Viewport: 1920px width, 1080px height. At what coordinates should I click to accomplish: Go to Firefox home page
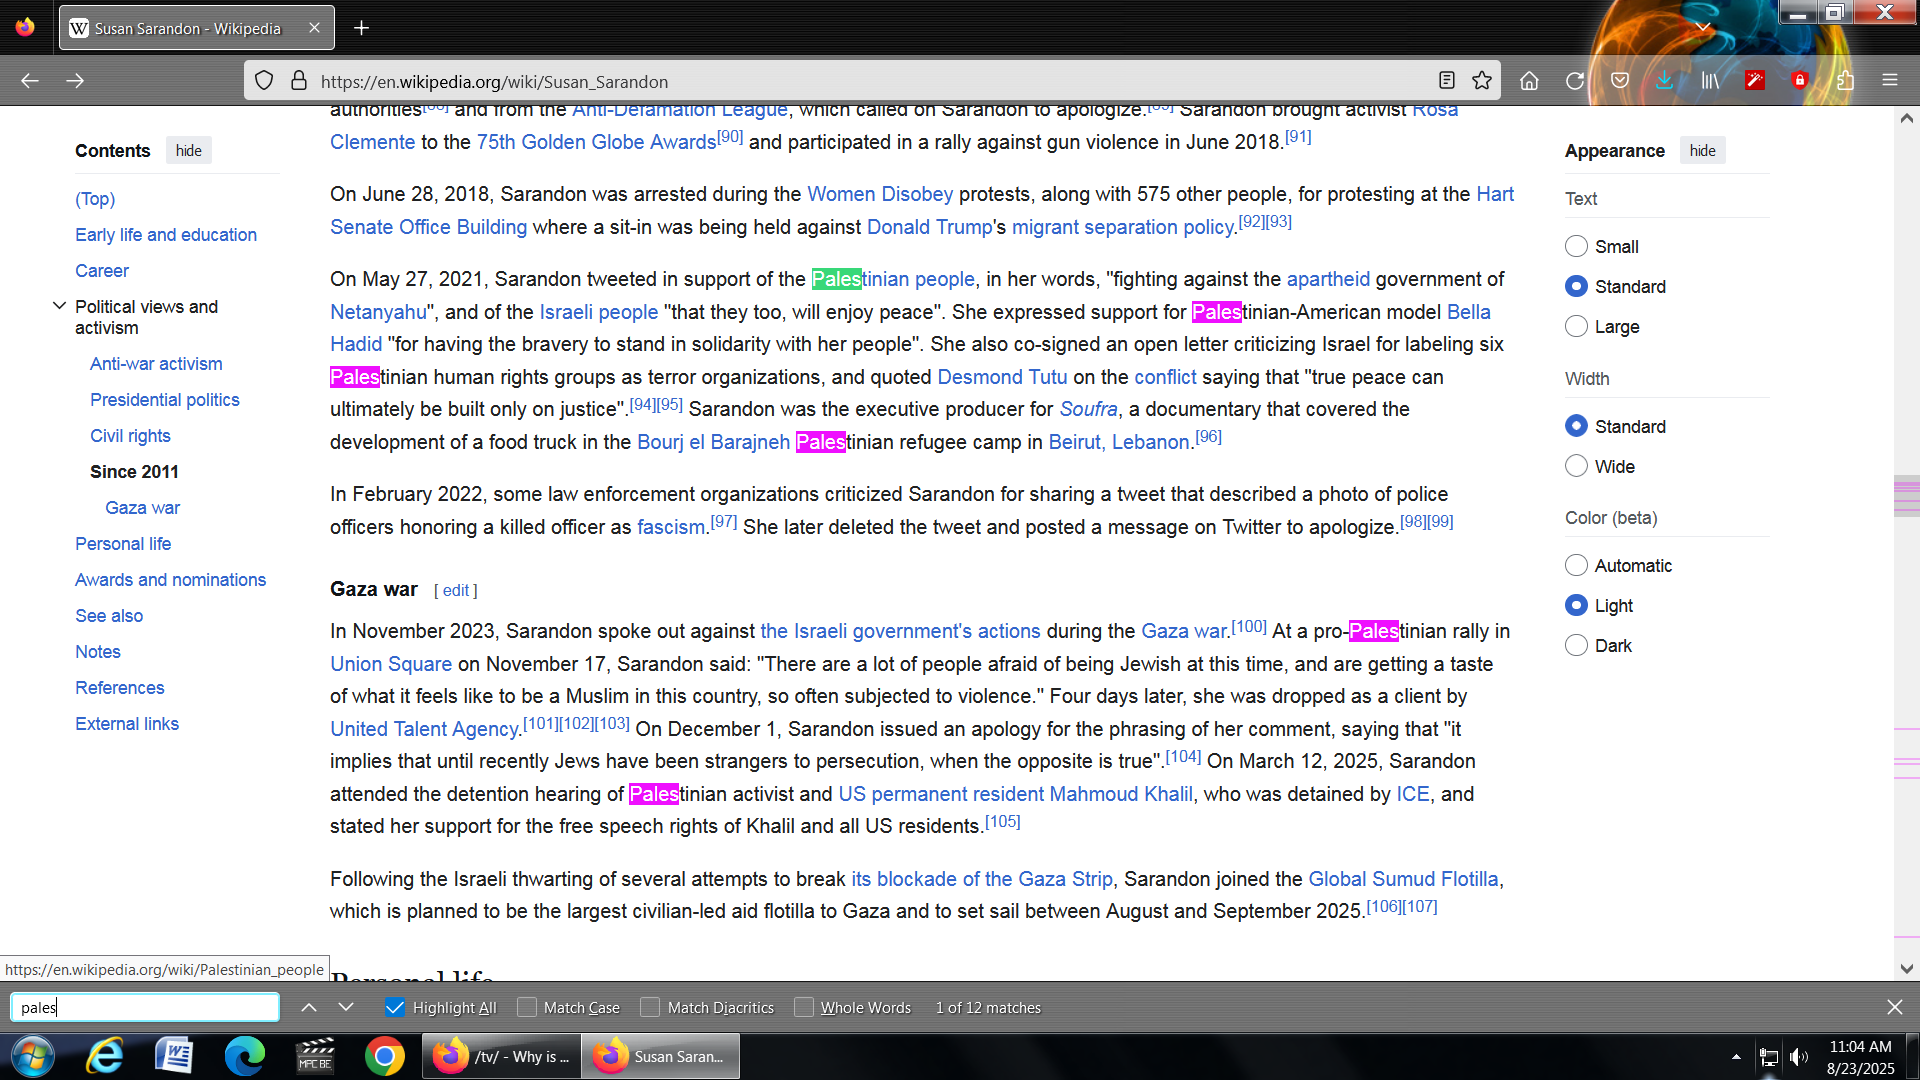click(1529, 81)
